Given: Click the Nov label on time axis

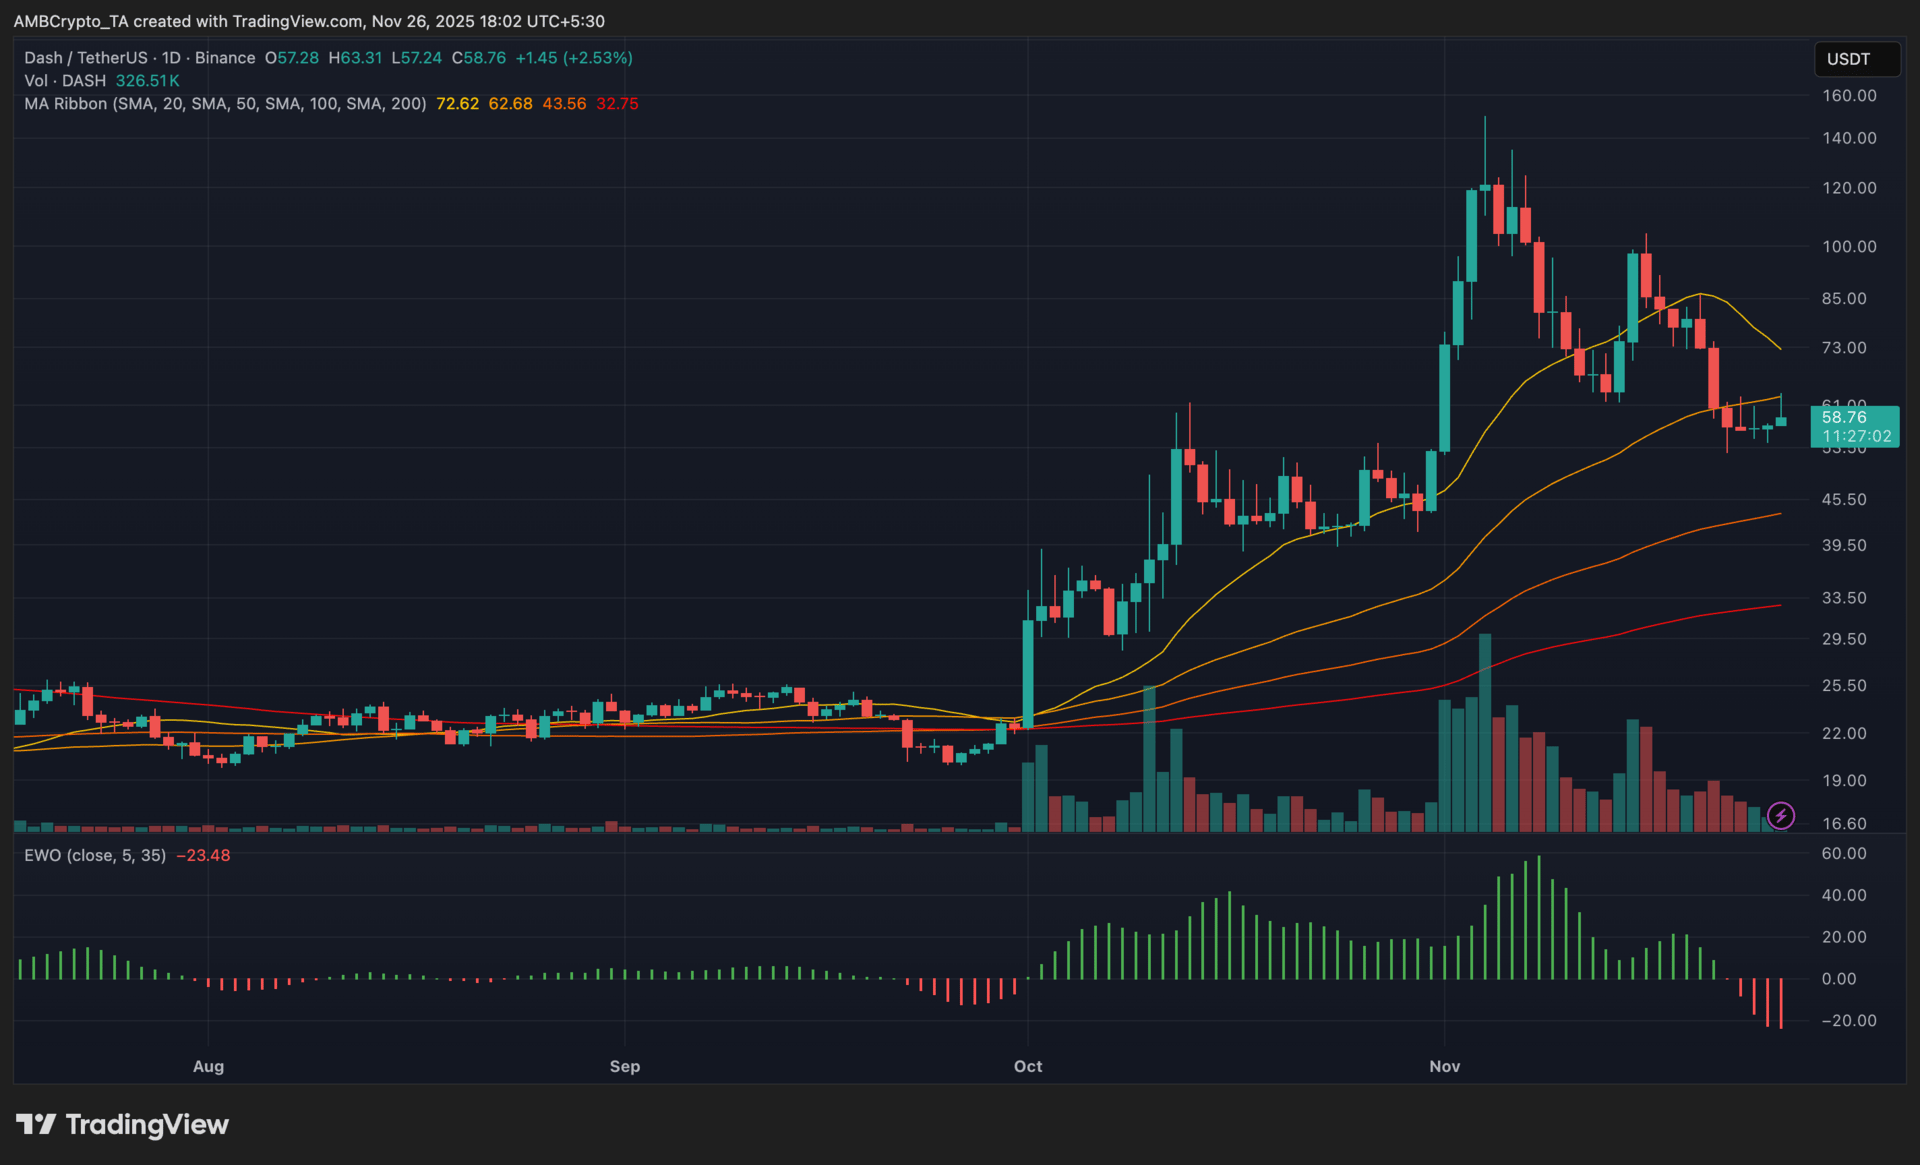Looking at the screenshot, I should coord(1444,1066).
